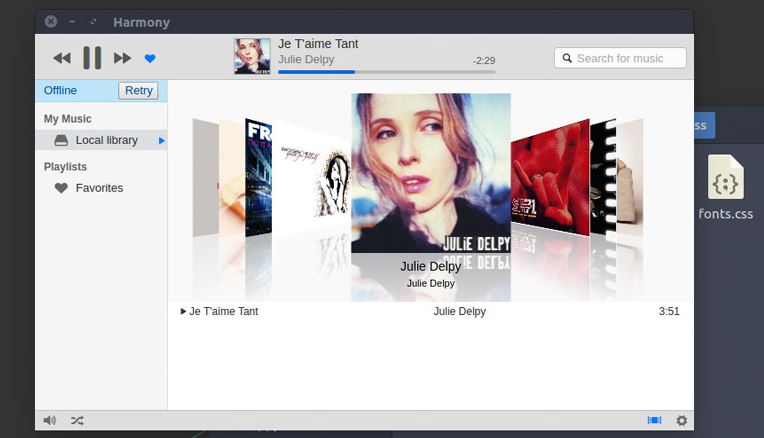Screen dimensions: 764x438
Task: Maximize the Harmony window
Action: (x=93, y=21)
